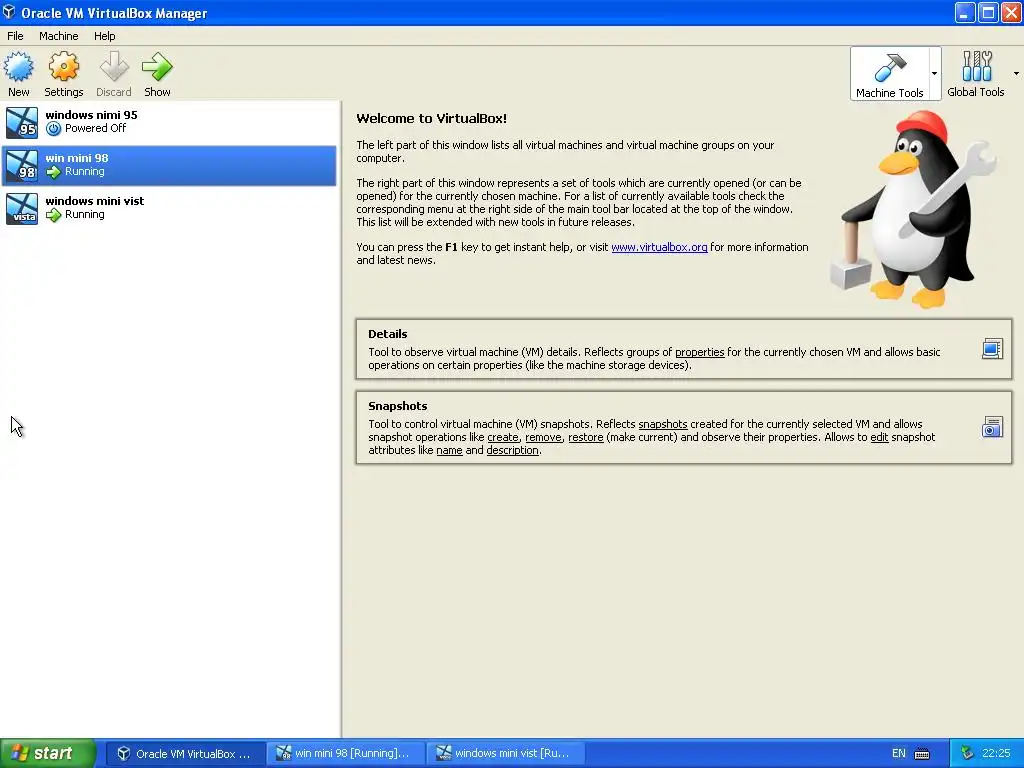Select the win mini 98 virtual machine

tap(169, 165)
